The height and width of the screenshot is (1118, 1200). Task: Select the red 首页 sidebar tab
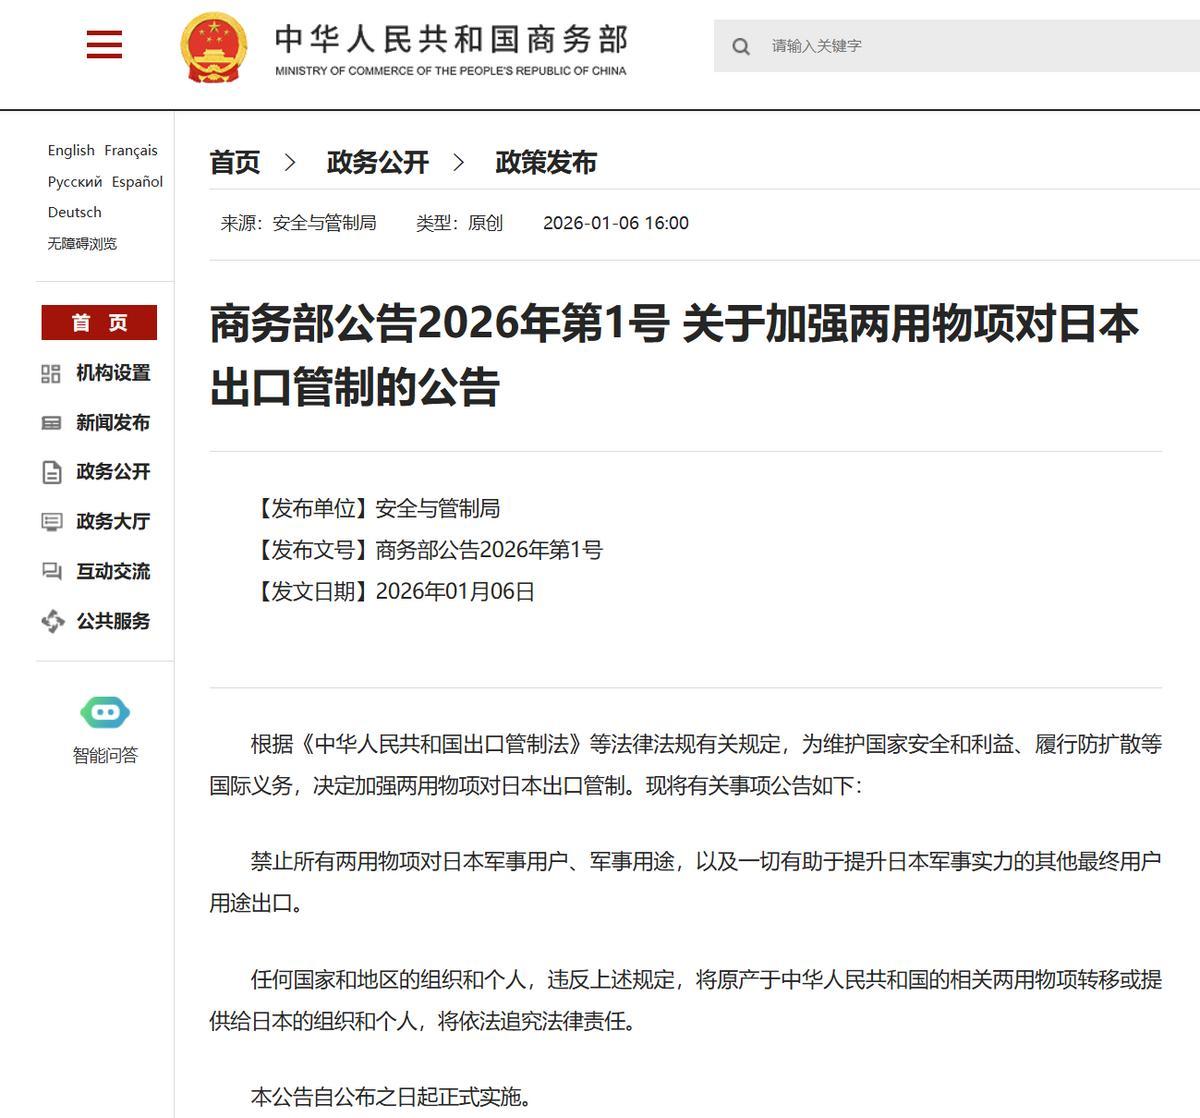pos(98,322)
